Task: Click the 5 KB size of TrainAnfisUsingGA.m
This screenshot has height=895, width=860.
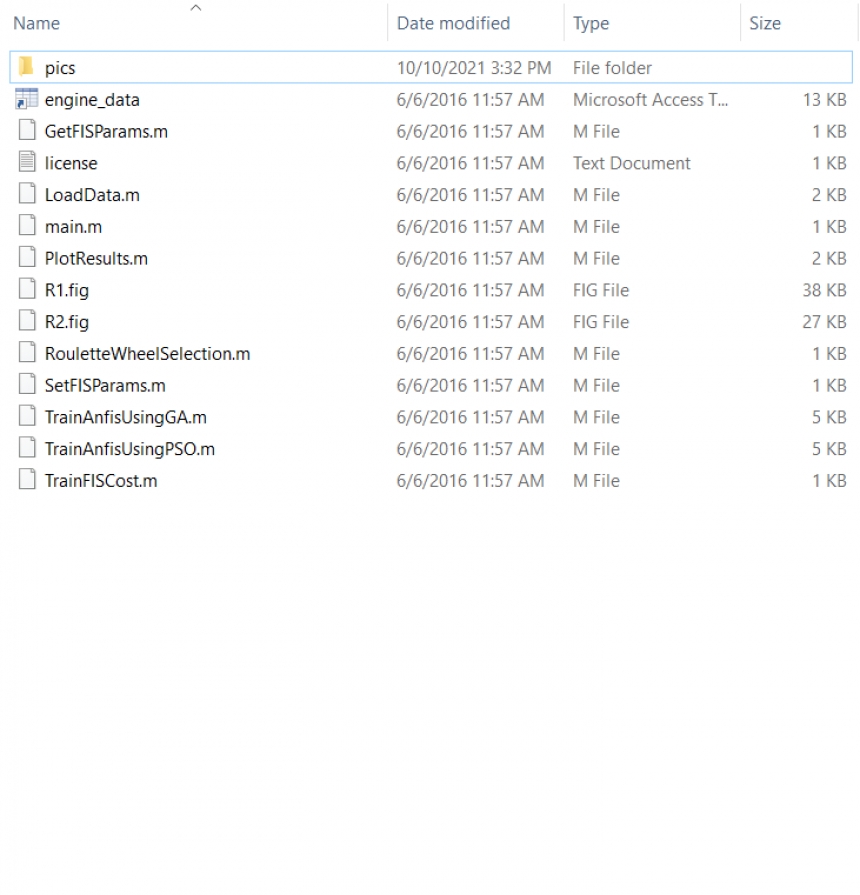Action: 829,418
